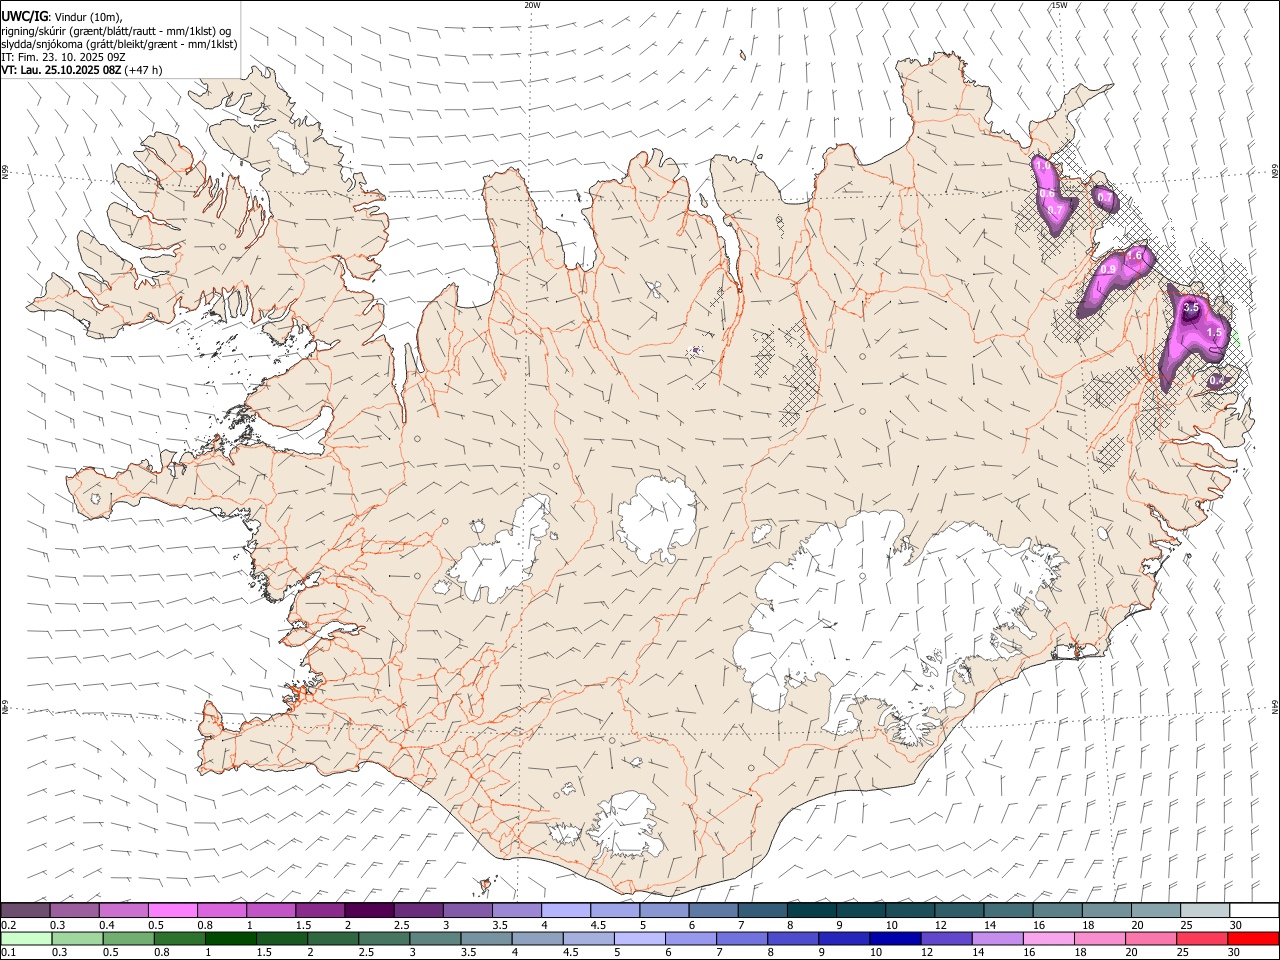Image resolution: width=1280 pixels, height=960 pixels.
Task: Click the 3.5 snowfall value on the map
Action: (1191, 309)
